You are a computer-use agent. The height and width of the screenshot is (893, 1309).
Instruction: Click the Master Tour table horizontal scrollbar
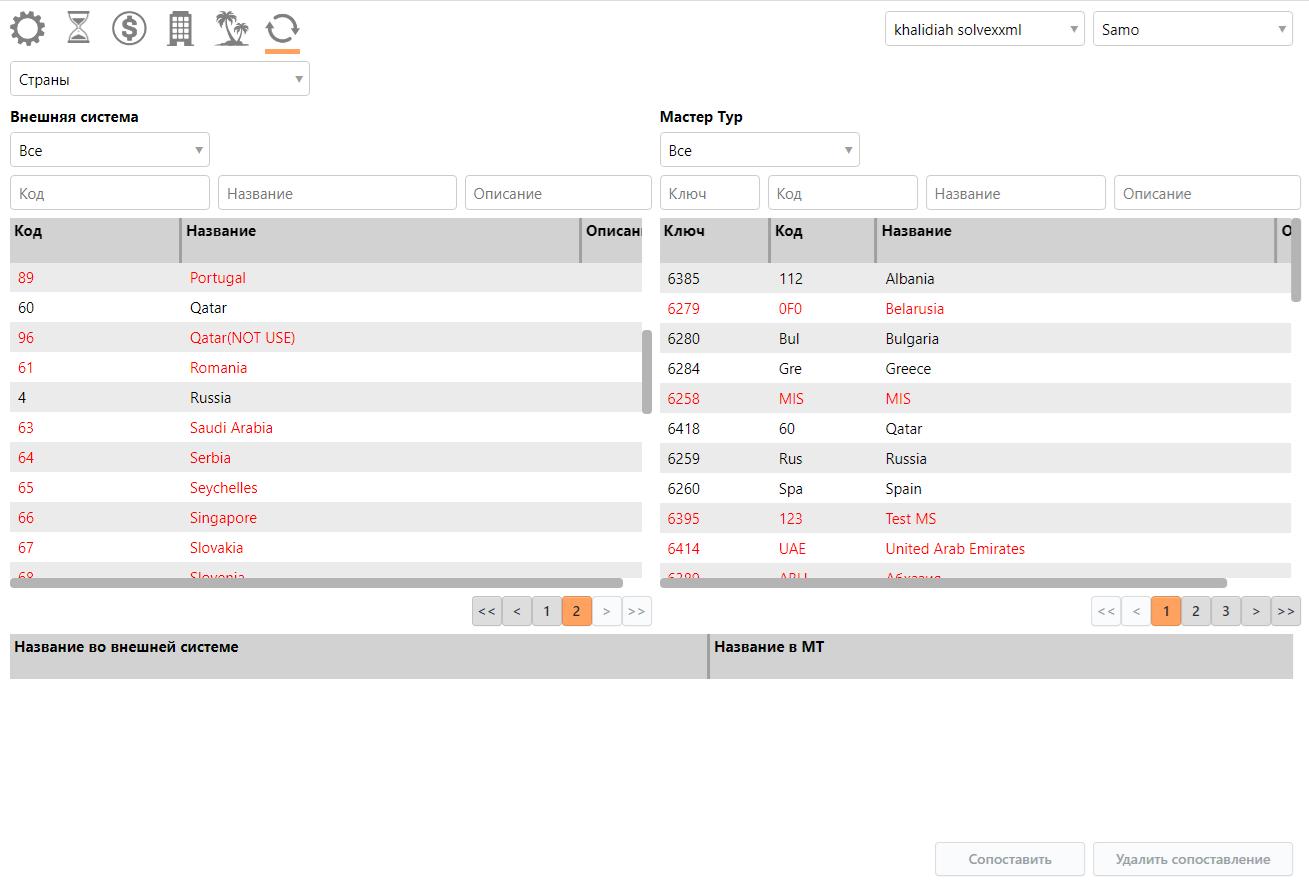pyautogui.click(x=943, y=583)
